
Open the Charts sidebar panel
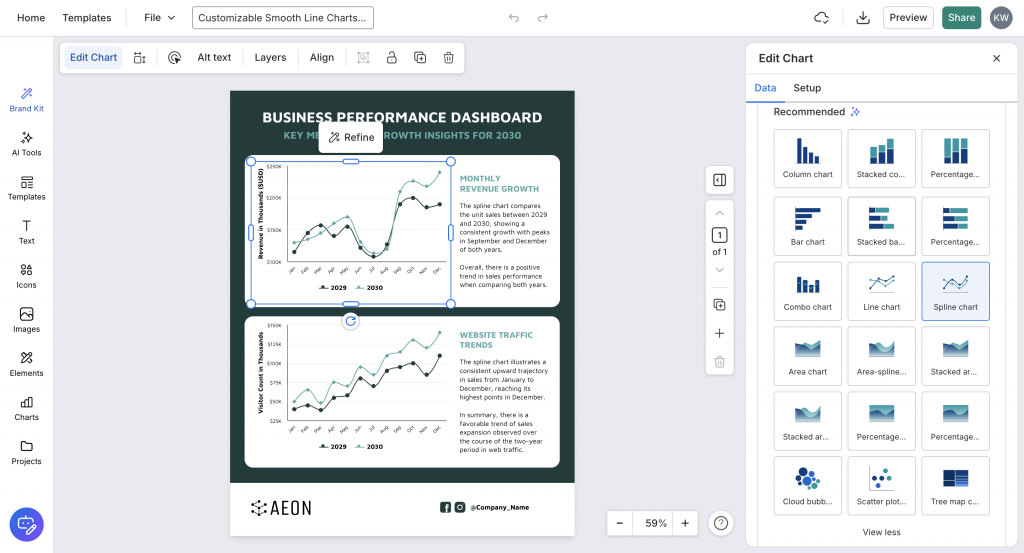click(x=26, y=409)
